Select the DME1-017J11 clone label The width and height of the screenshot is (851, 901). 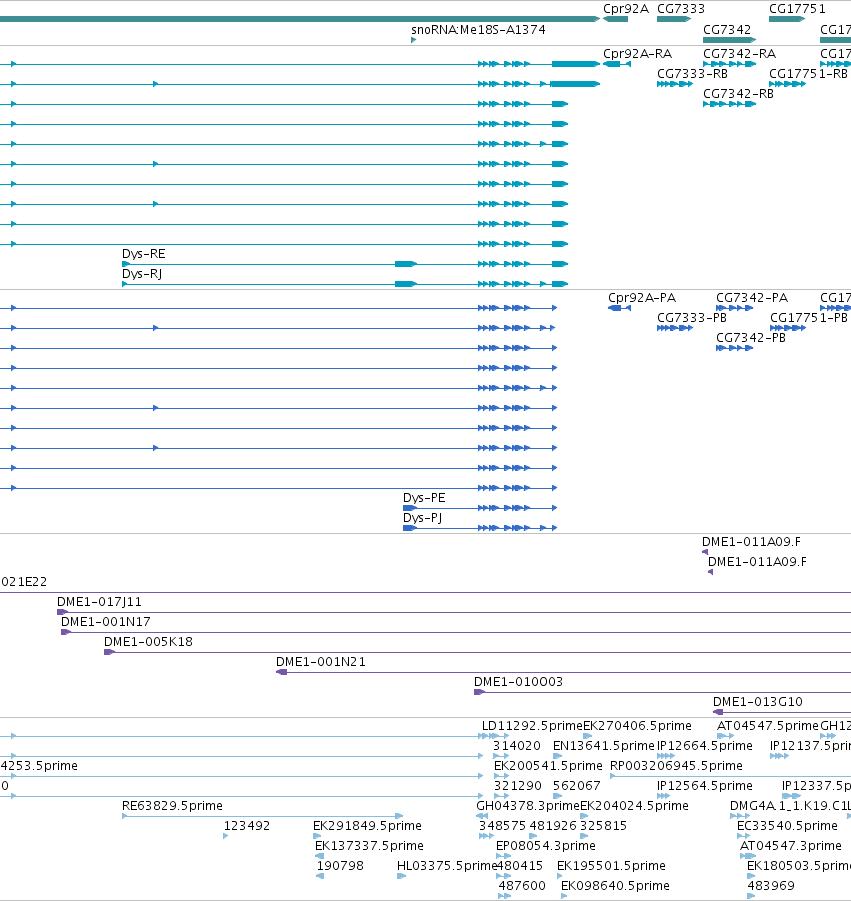click(99, 602)
